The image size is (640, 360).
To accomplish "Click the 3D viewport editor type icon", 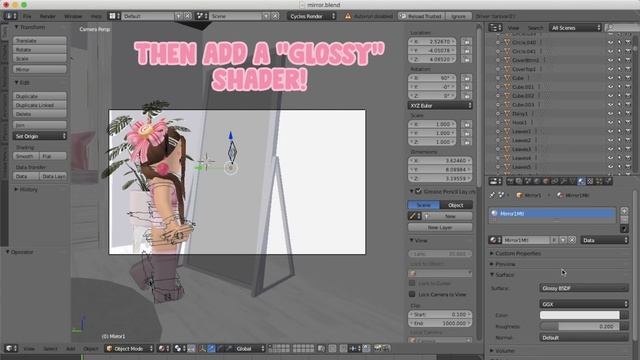I will (x=11, y=348).
